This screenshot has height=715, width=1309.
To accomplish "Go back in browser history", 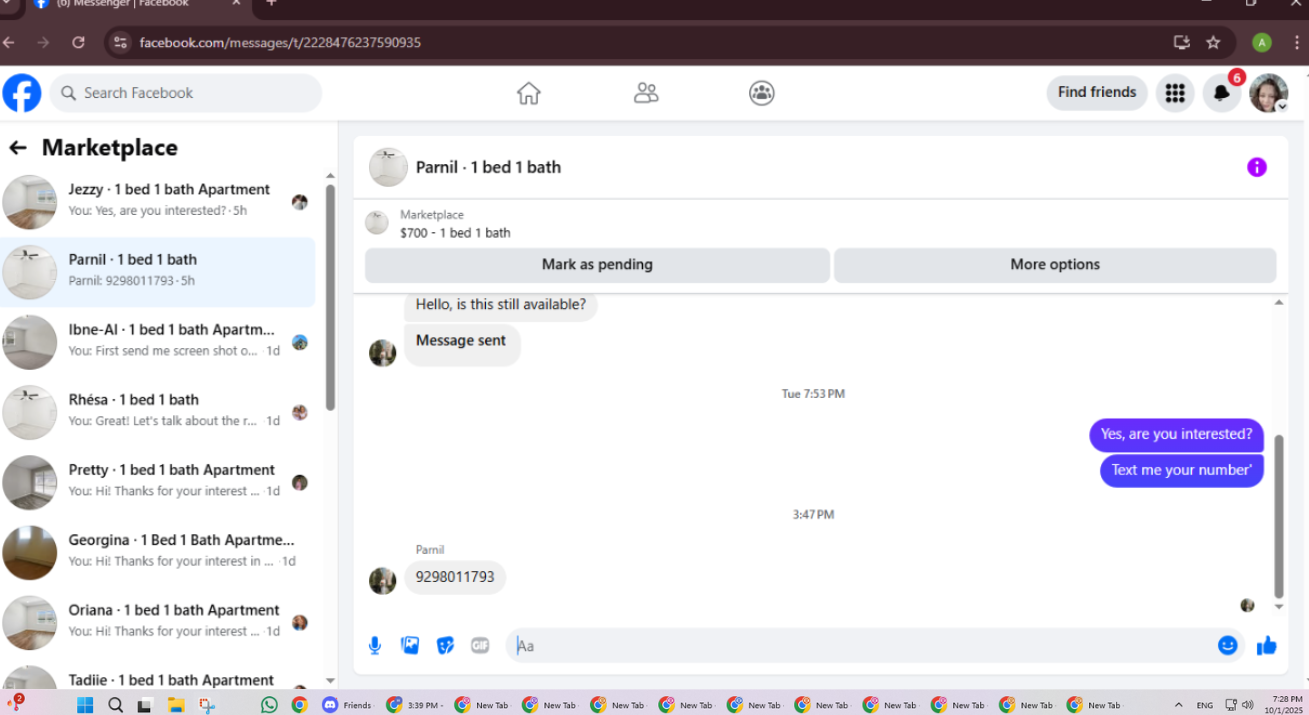I will (9, 42).
